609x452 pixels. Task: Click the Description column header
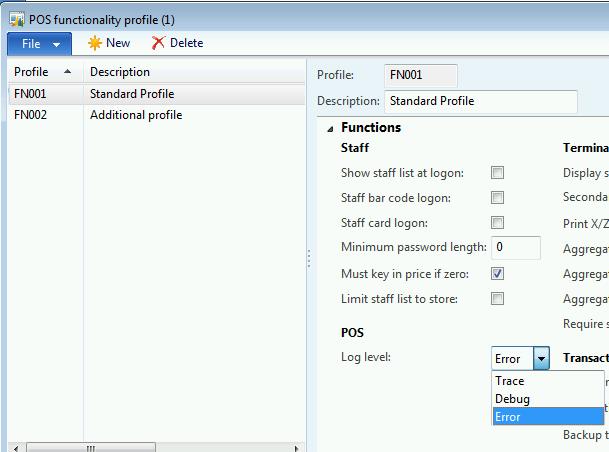point(120,72)
